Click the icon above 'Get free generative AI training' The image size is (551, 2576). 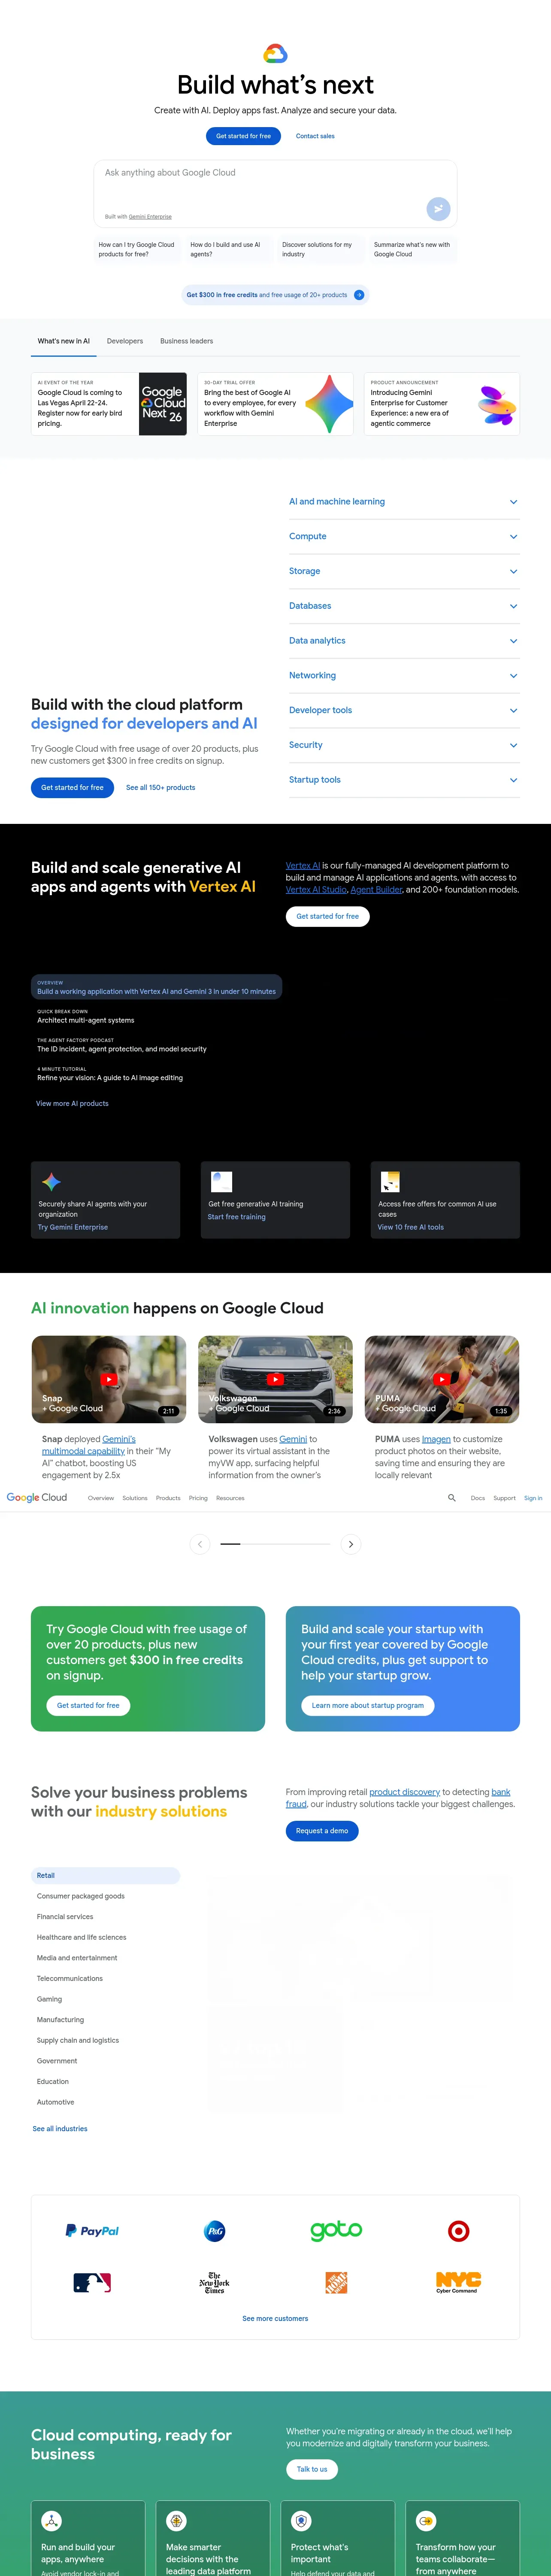click(x=222, y=1182)
